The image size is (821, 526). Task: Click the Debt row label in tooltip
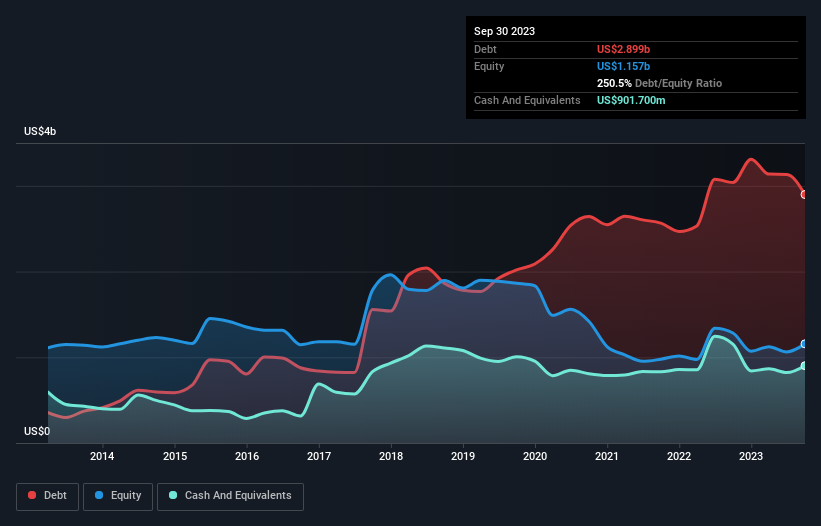[x=485, y=49]
